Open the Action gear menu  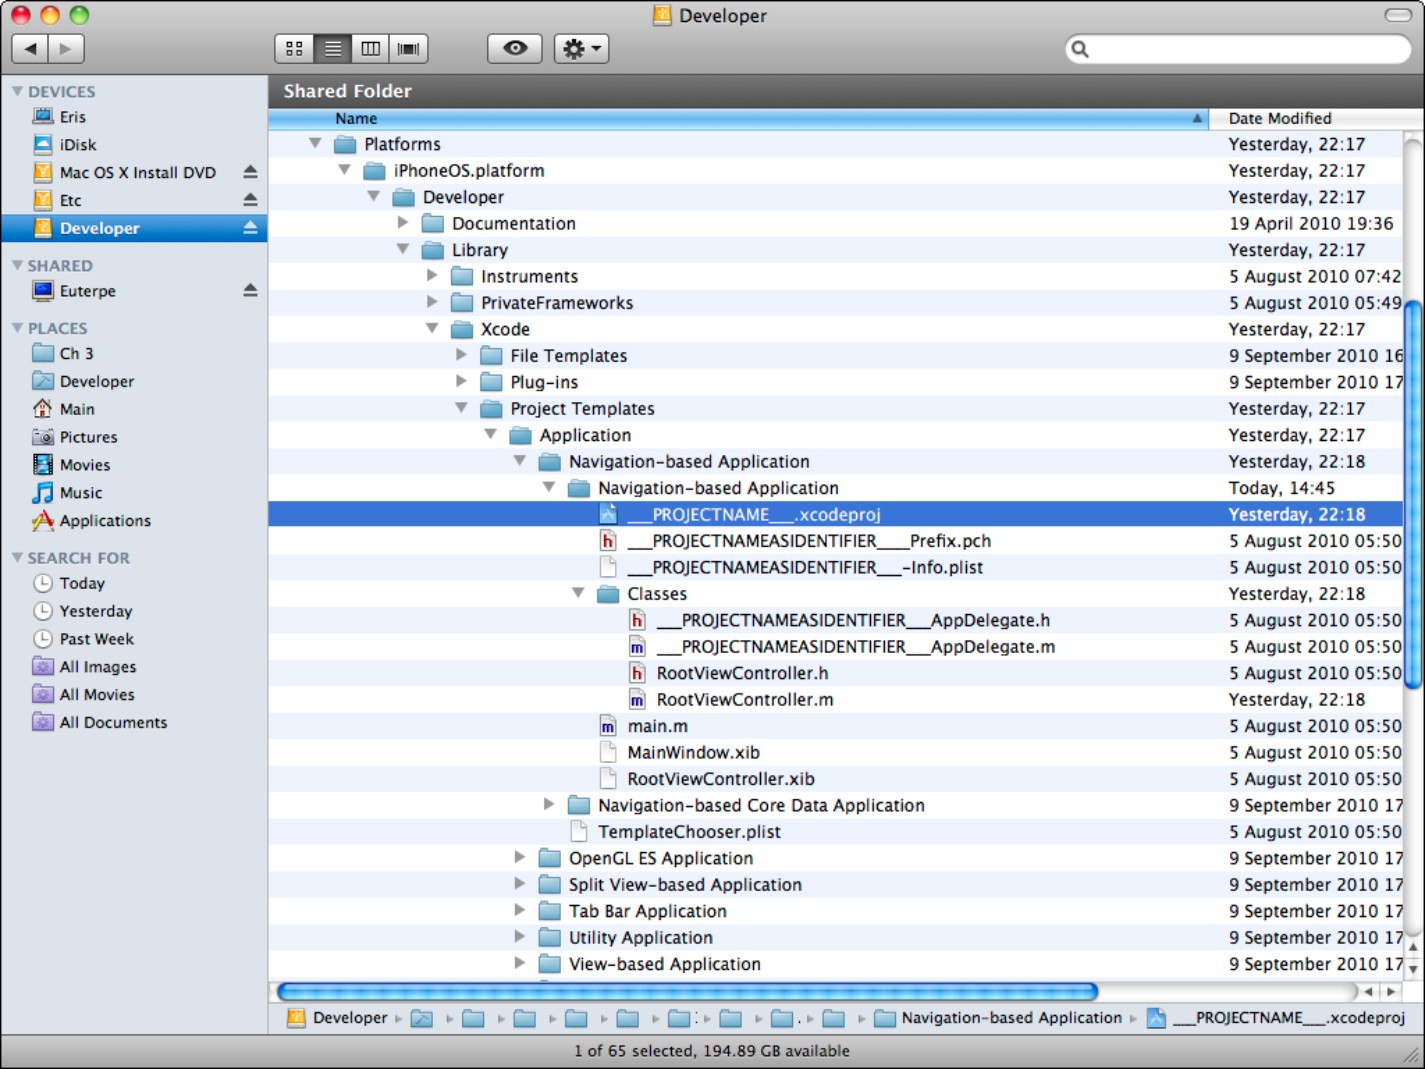click(x=582, y=48)
